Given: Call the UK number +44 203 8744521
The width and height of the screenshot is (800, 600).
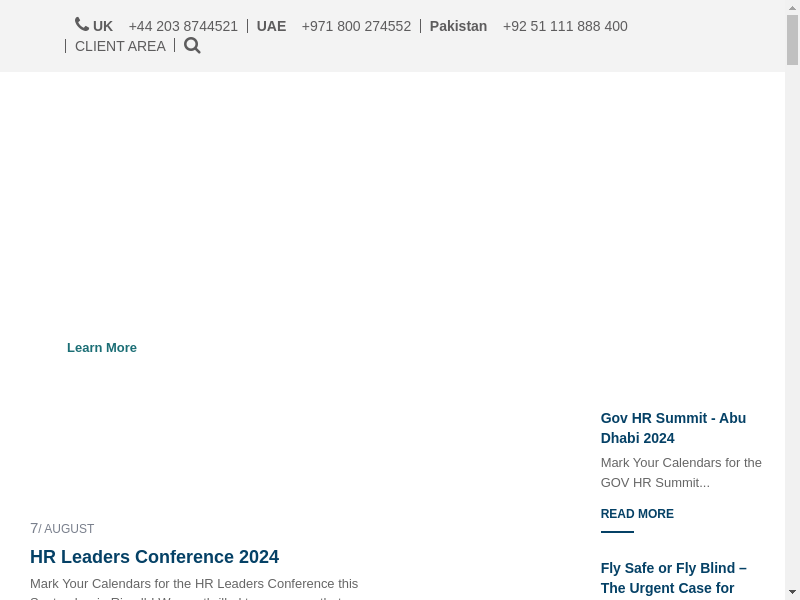Looking at the screenshot, I should coord(183,26).
